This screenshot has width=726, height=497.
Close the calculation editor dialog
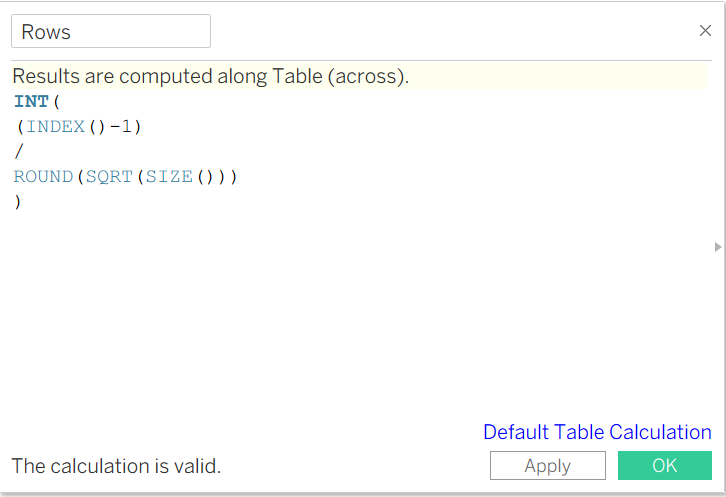[705, 31]
